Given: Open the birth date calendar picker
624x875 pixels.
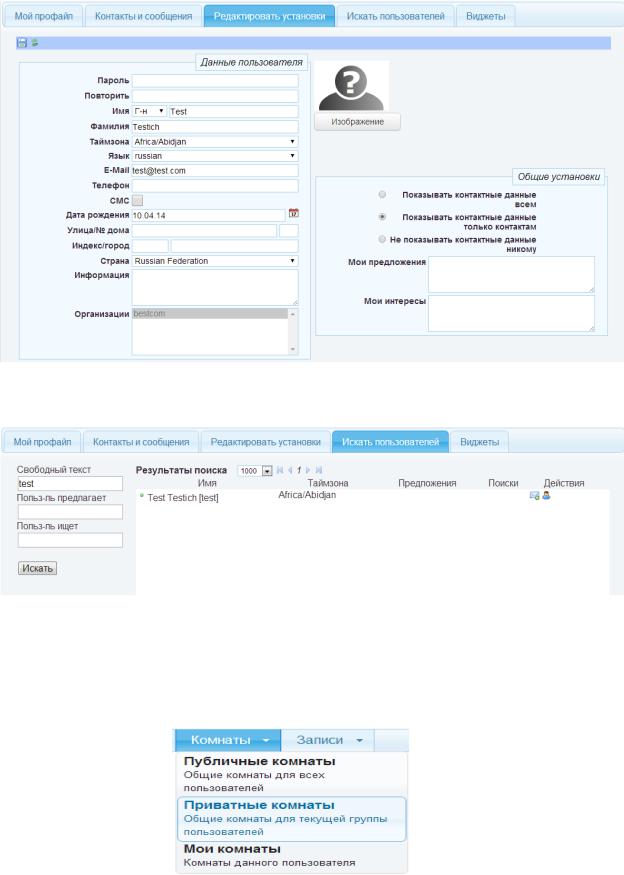Looking at the screenshot, I should (294, 213).
